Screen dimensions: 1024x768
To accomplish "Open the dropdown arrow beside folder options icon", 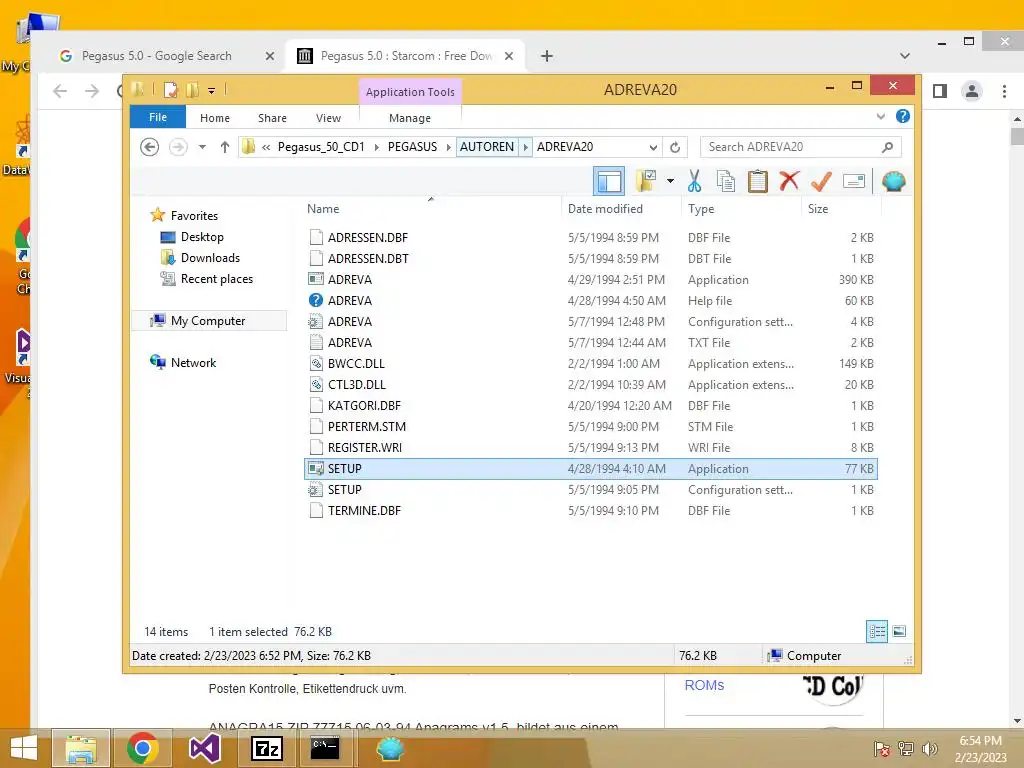I will pos(670,181).
